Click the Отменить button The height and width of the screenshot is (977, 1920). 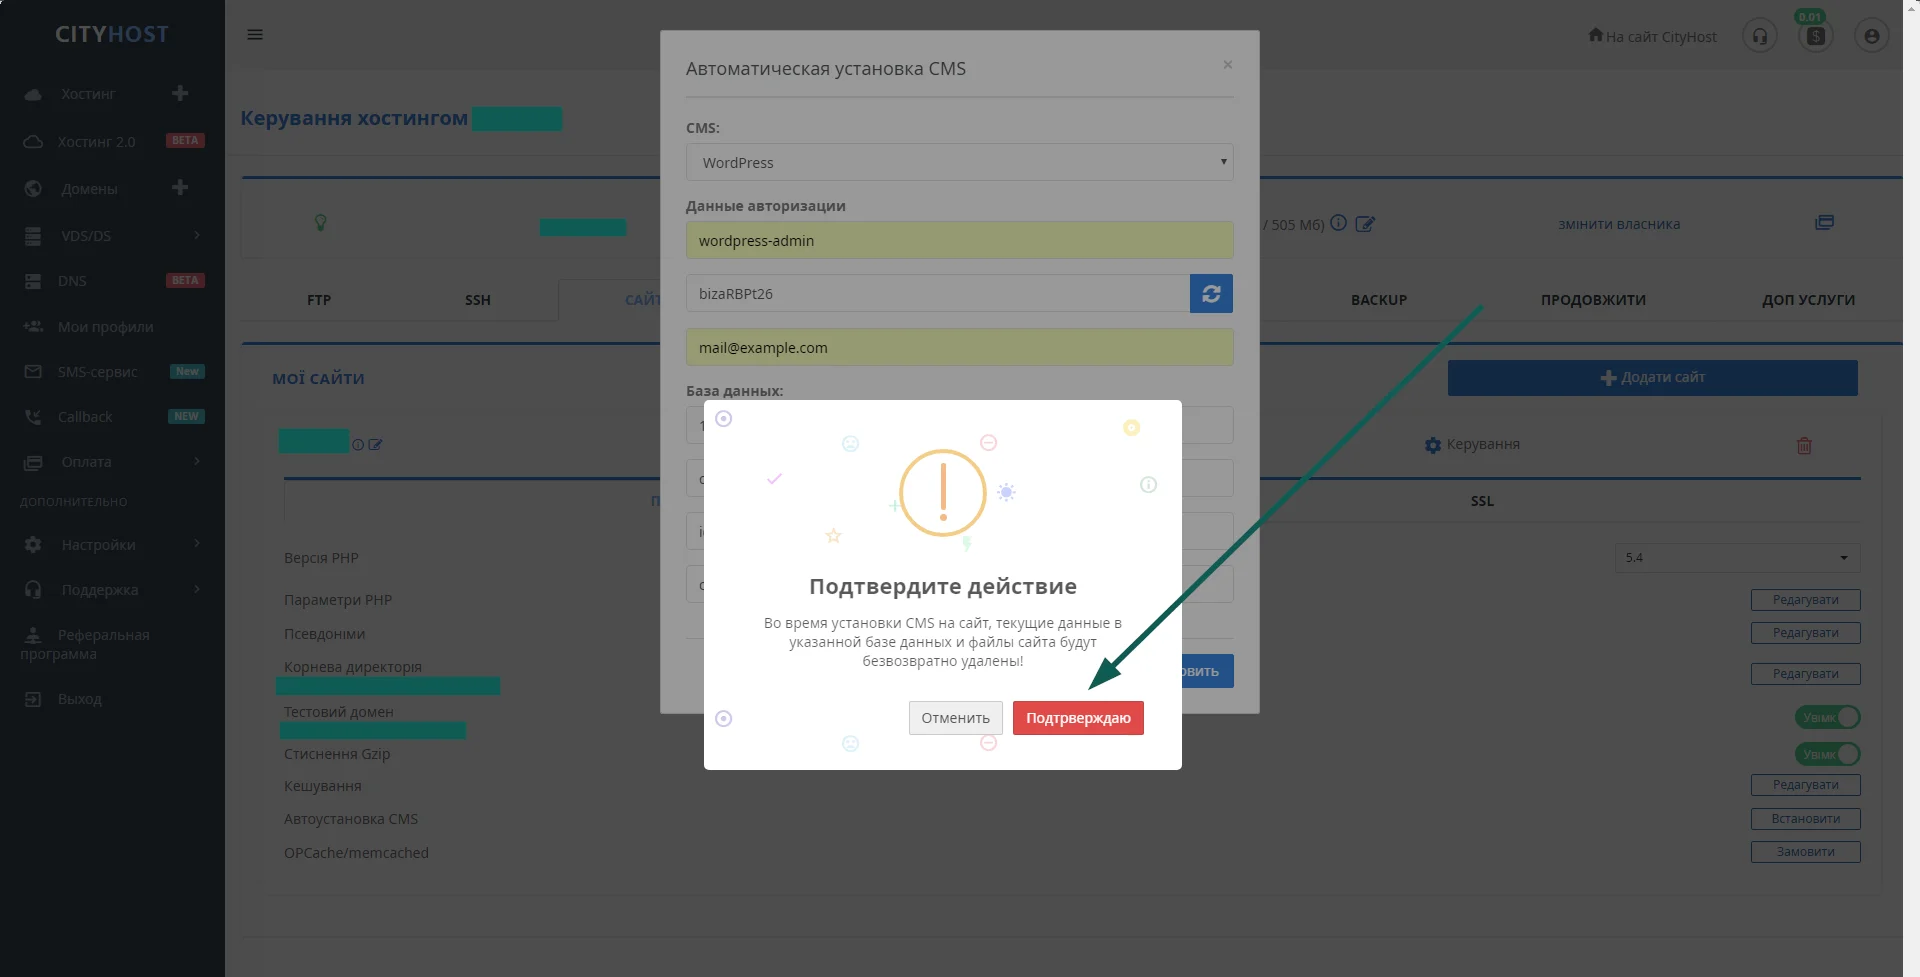point(955,718)
